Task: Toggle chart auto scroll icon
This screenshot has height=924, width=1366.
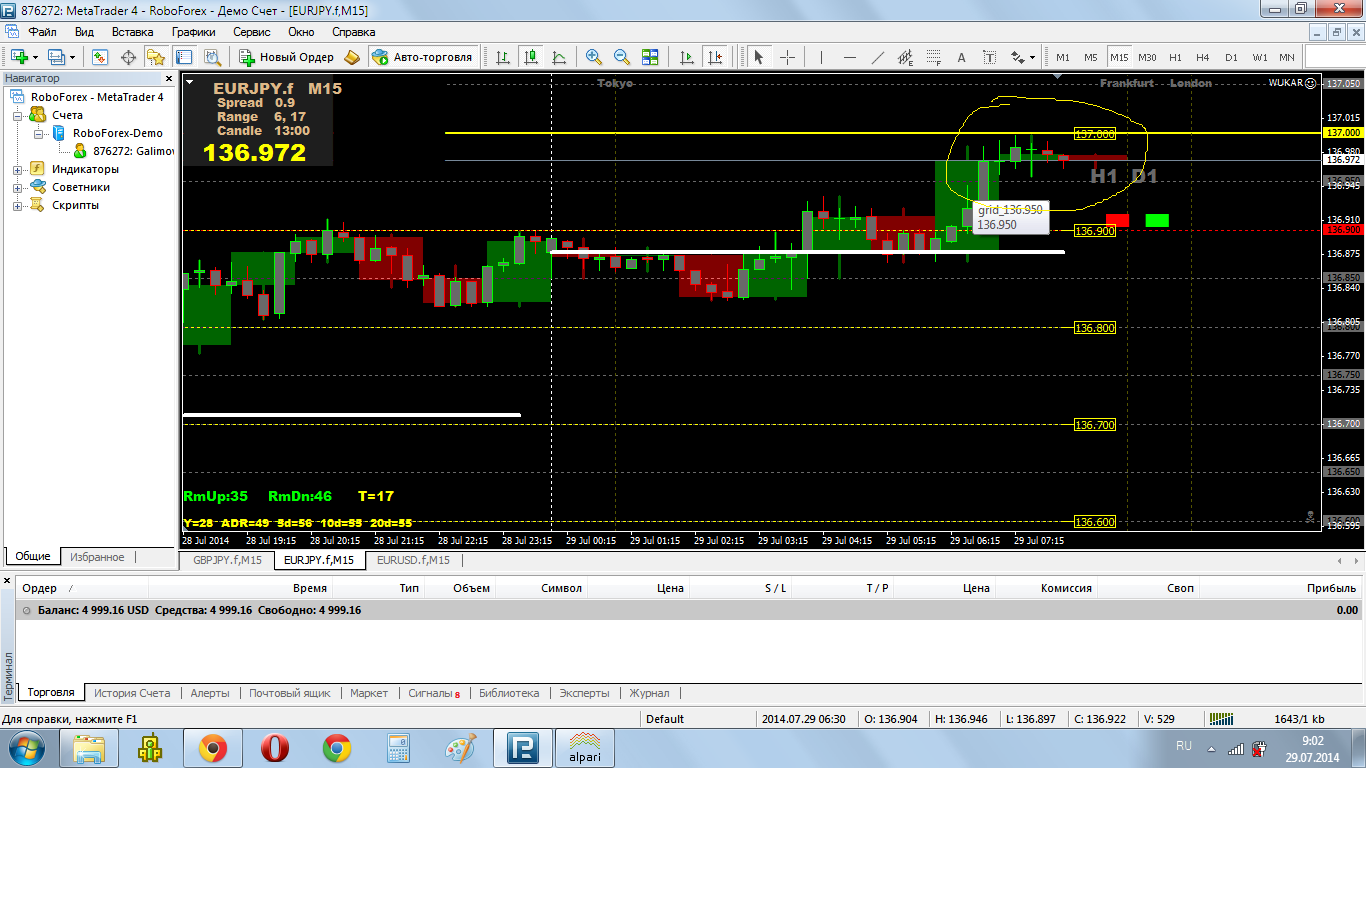Action: 687,57
